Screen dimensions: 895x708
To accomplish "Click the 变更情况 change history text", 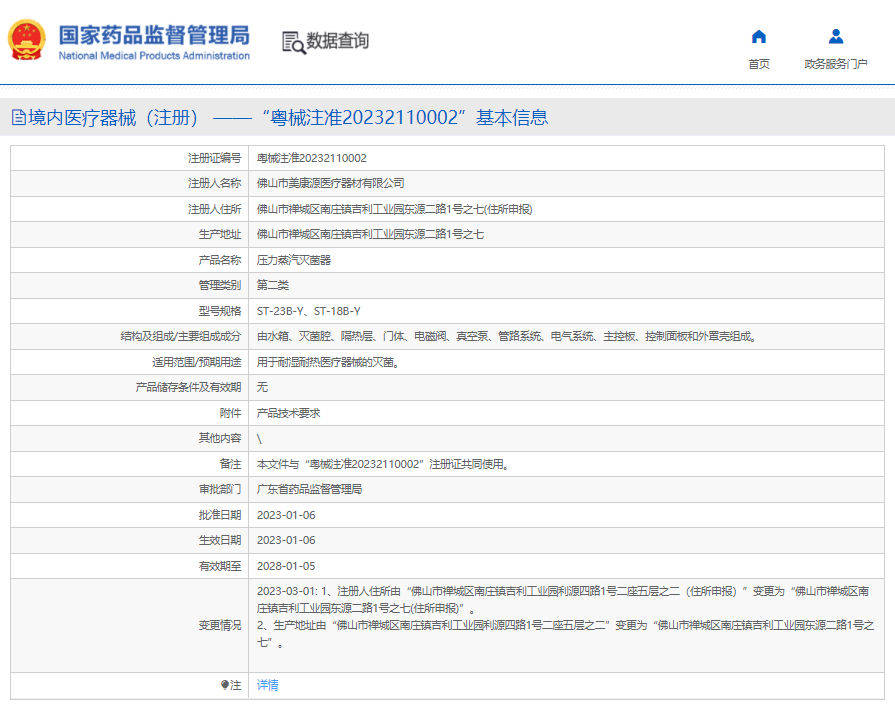I will [565, 617].
